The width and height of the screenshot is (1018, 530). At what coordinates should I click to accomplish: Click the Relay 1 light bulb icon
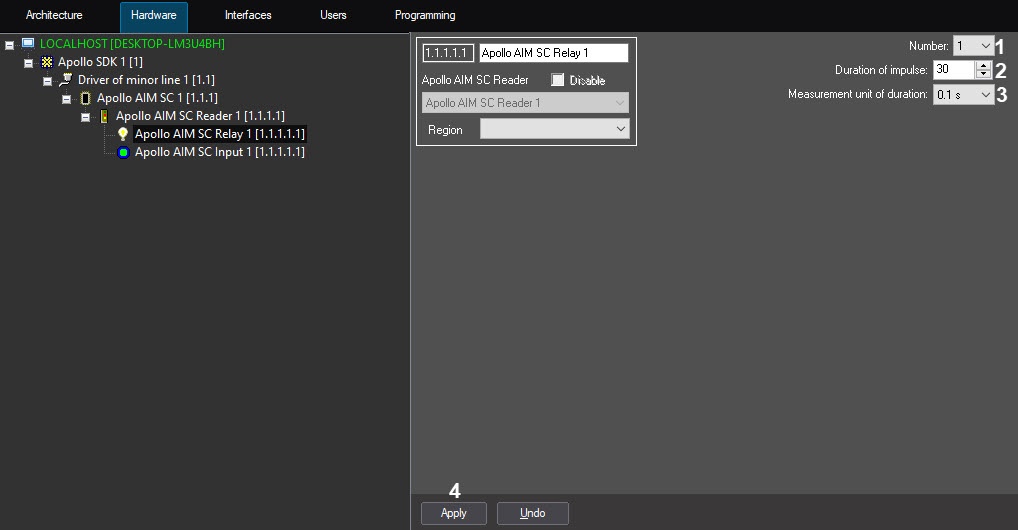tap(123, 134)
